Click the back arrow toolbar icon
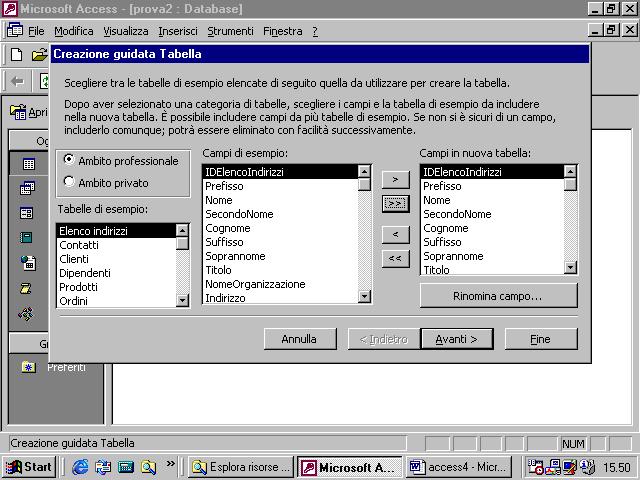Image resolution: width=640 pixels, height=480 pixels. coord(17,81)
